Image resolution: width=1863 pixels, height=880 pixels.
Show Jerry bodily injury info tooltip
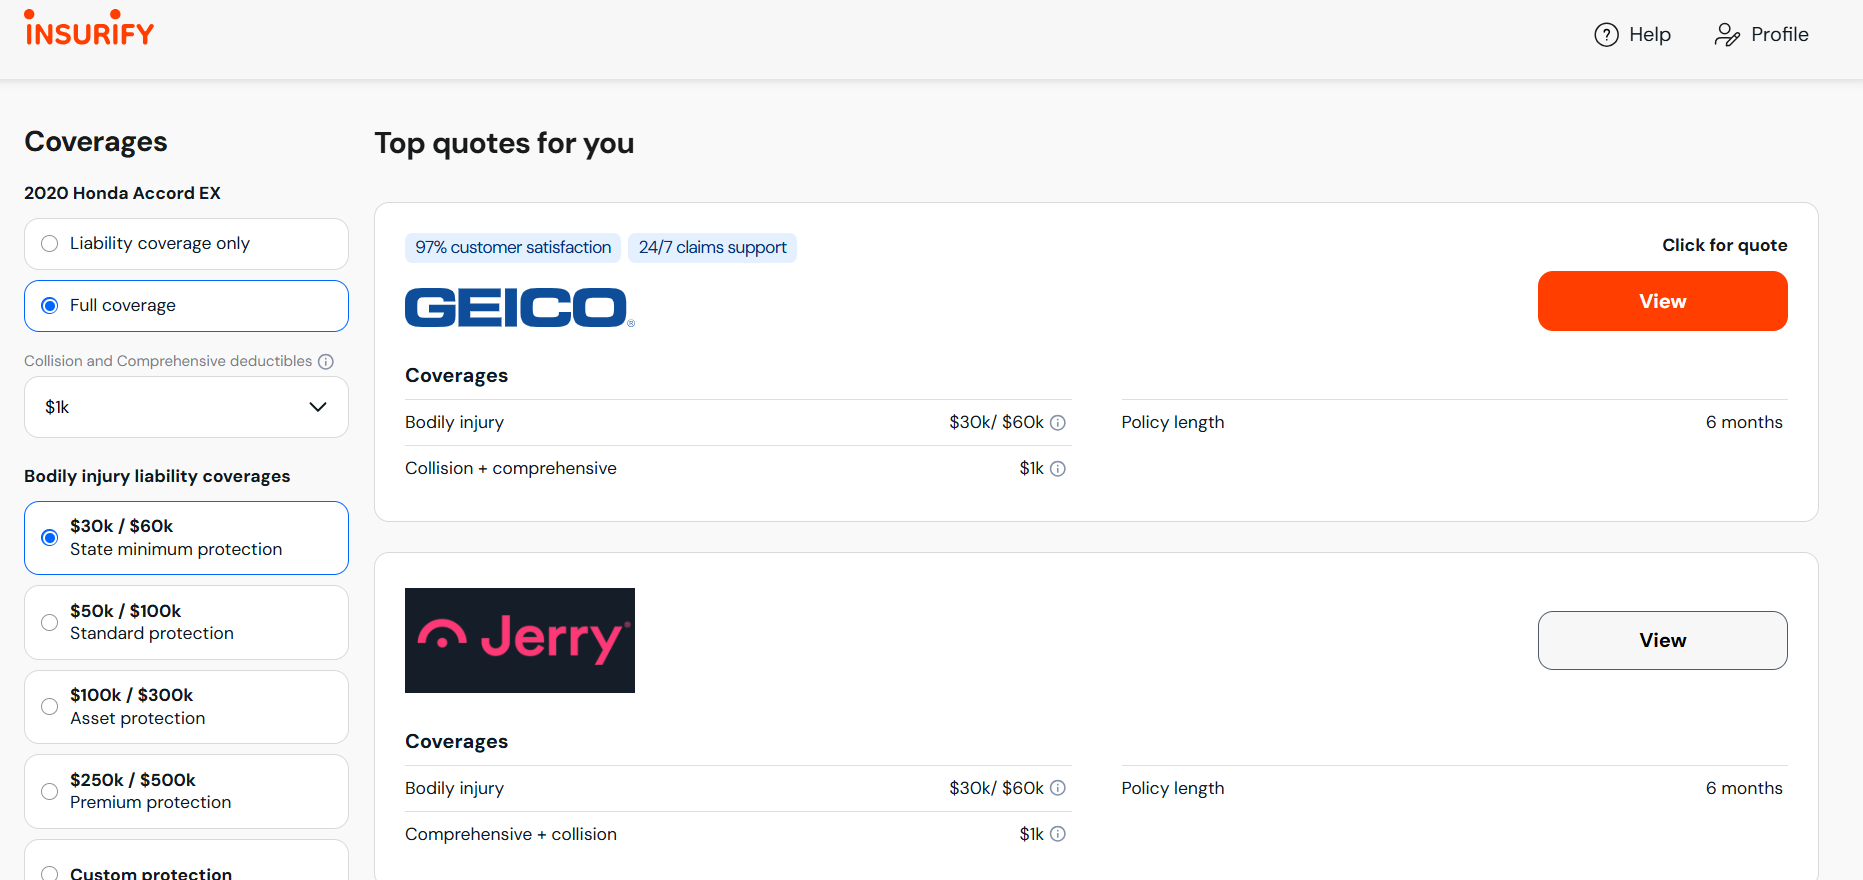click(x=1058, y=788)
